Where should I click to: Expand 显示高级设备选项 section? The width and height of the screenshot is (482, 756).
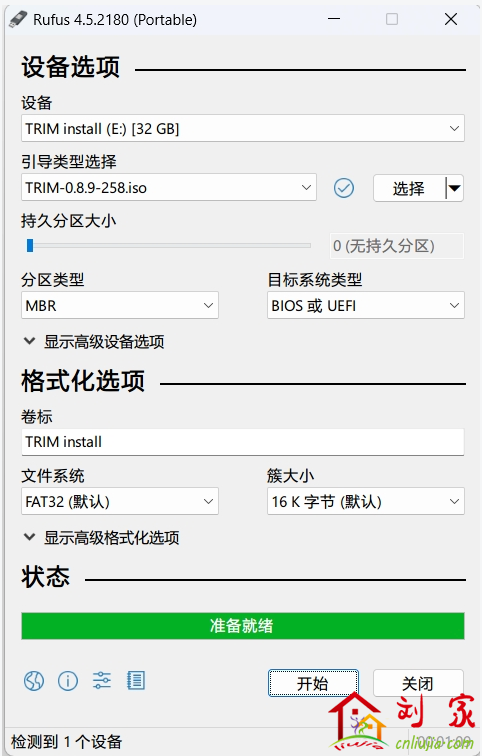tap(94, 342)
